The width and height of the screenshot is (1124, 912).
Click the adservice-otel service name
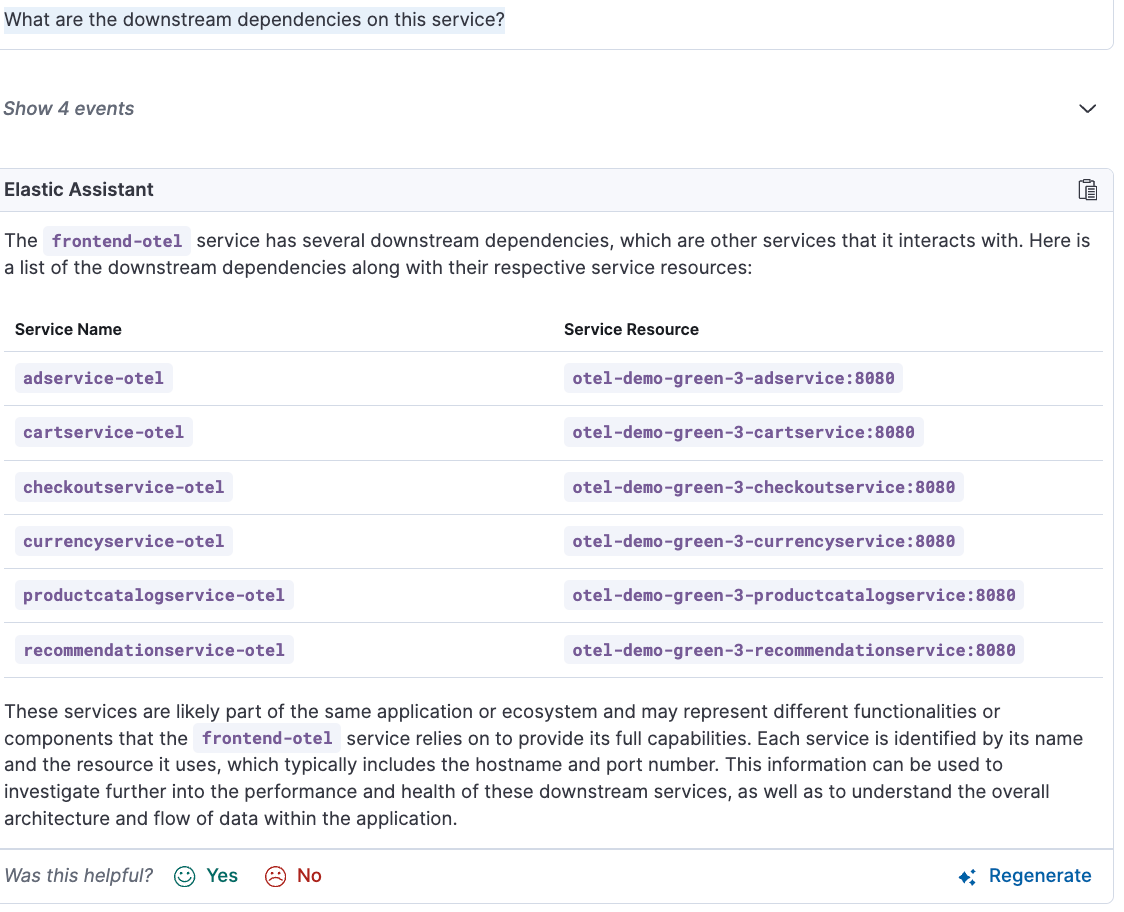click(94, 378)
